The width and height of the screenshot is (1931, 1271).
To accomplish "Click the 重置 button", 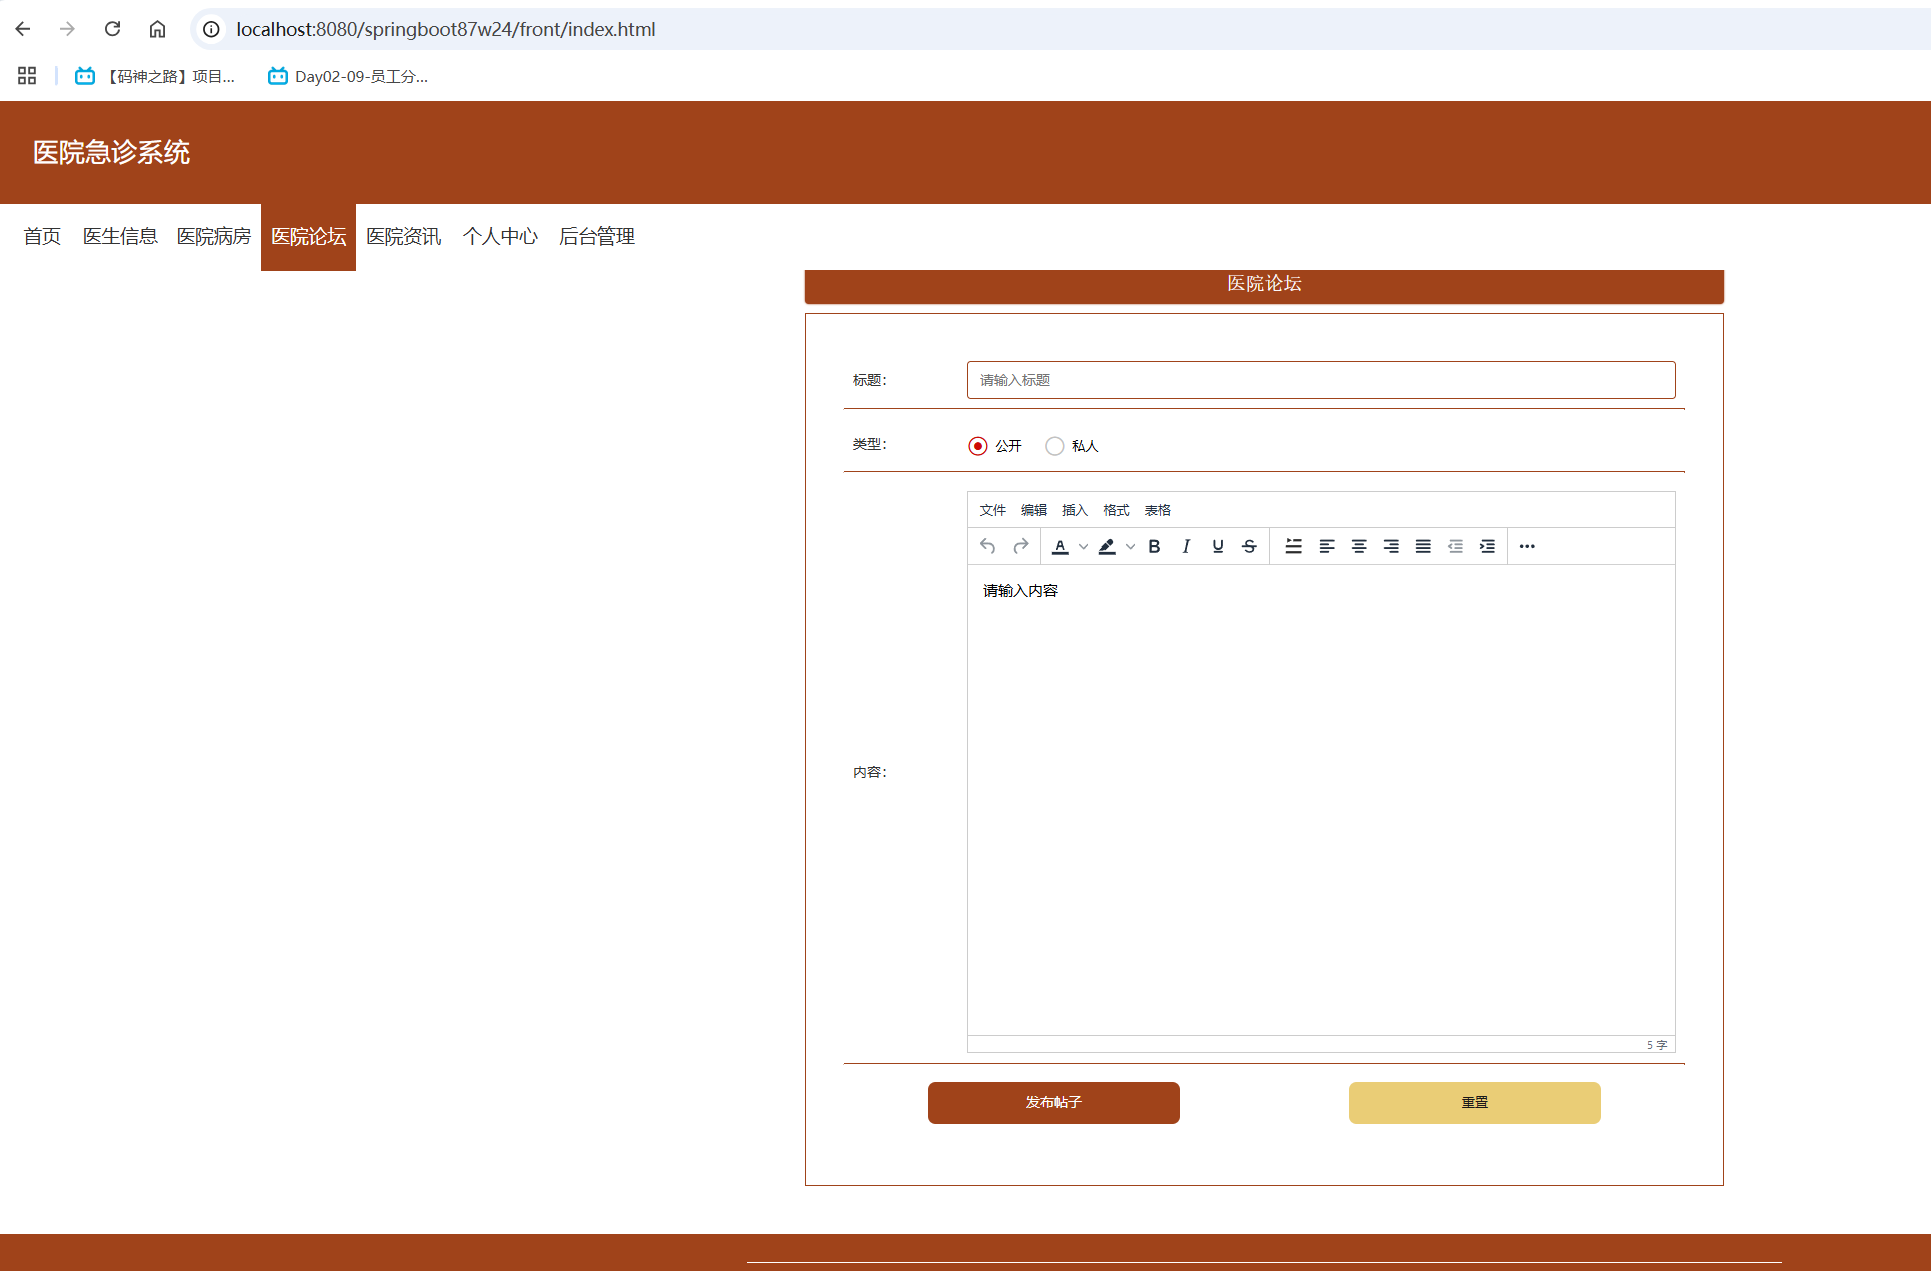I will coord(1474,1102).
